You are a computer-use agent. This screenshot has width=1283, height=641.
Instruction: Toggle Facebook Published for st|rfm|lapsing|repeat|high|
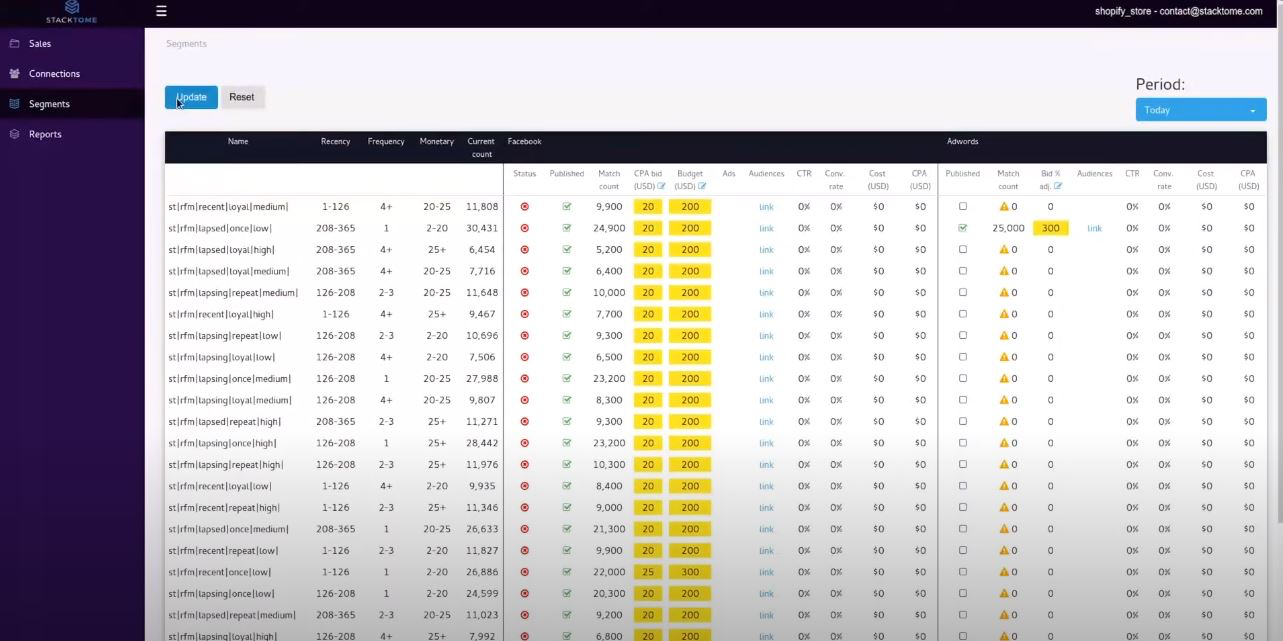[x=567, y=465]
